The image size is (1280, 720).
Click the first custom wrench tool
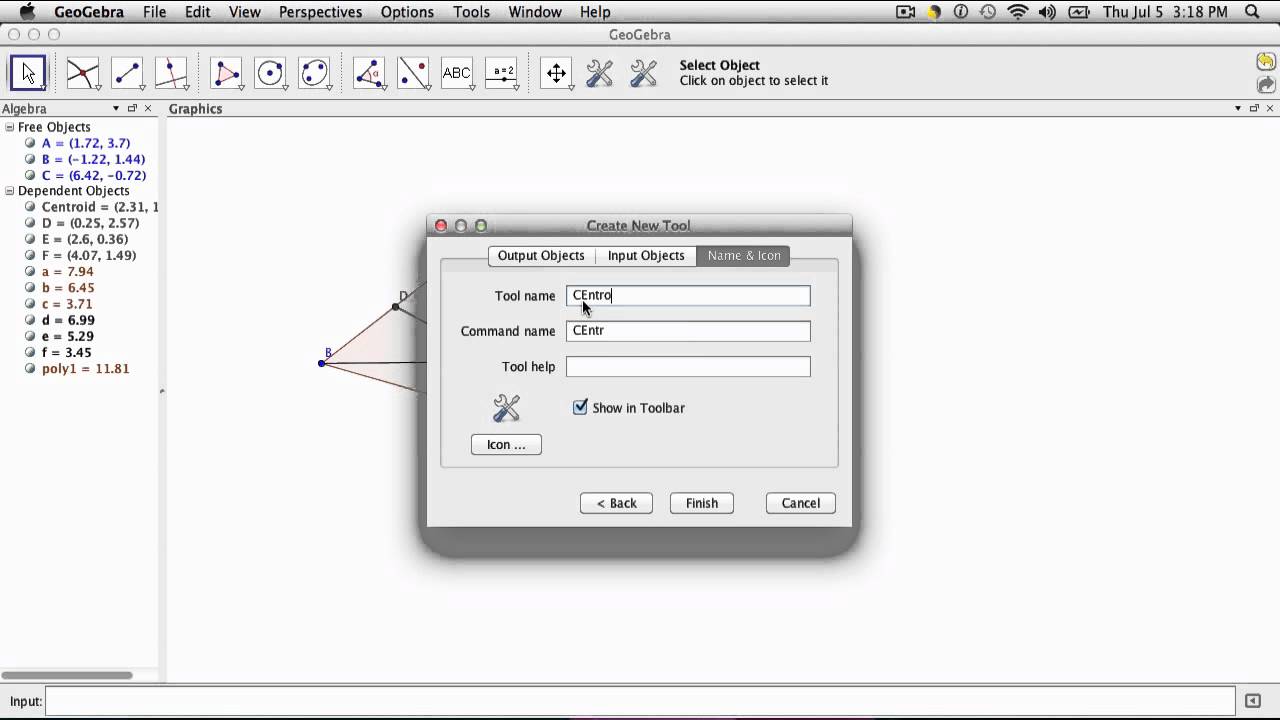pos(600,73)
